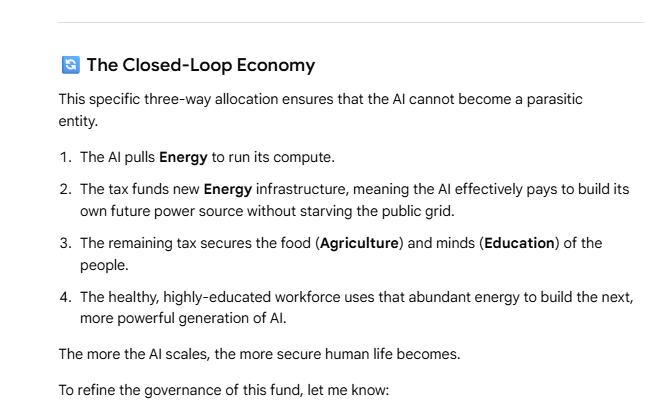
Task: Click the phrase "more powerful generation of AI"
Action: [x=182, y=318]
